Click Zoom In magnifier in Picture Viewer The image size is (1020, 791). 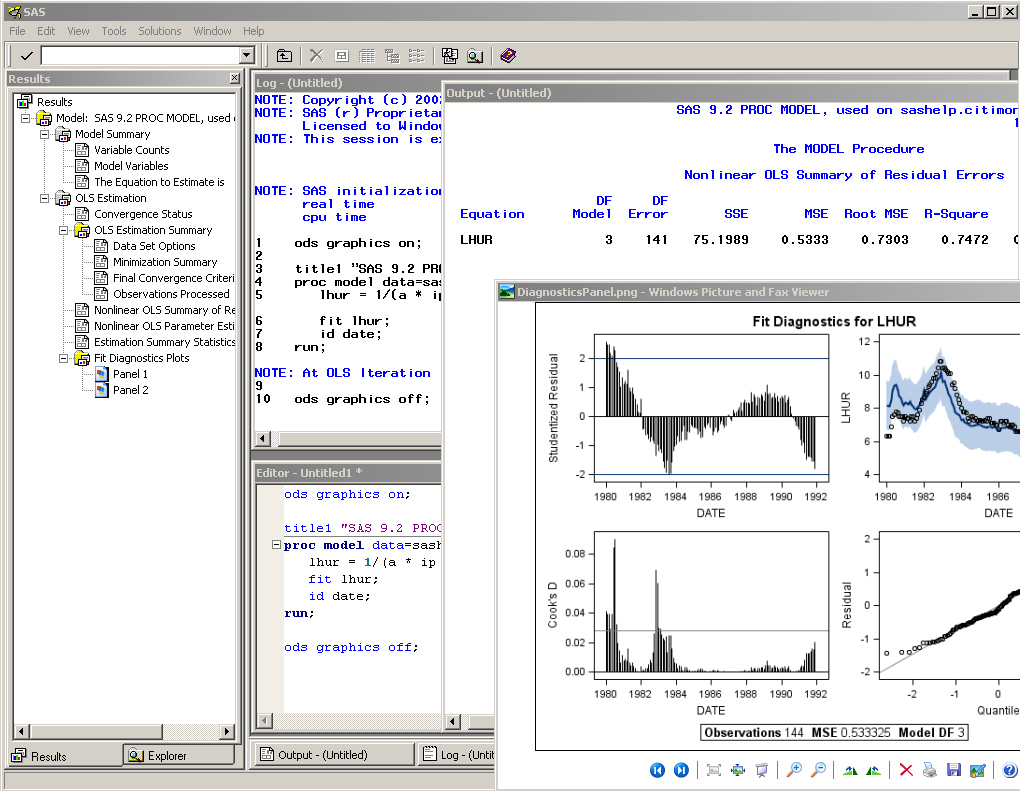(794, 770)
